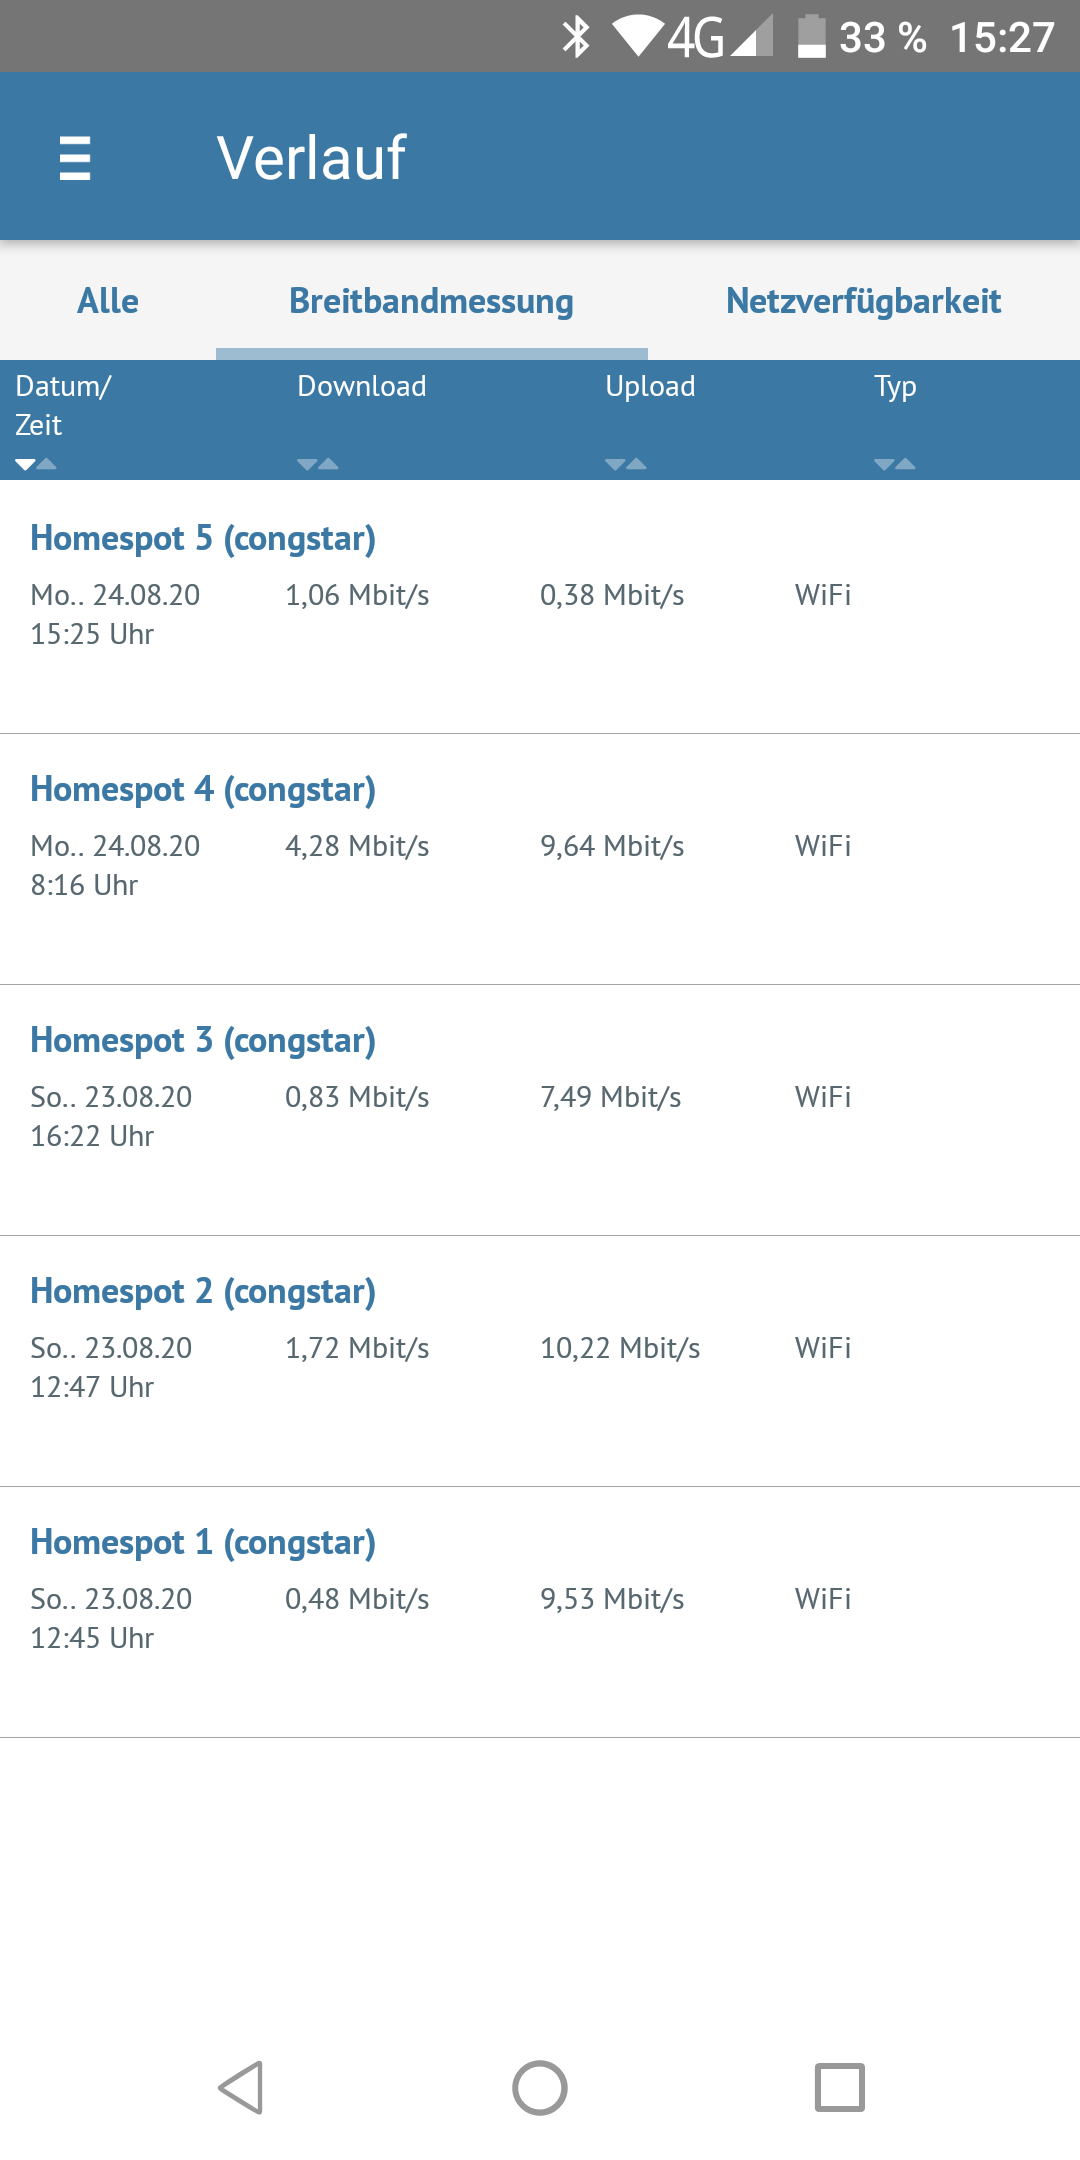Tap the WiFi signal status icon
The image size is (1080, 2160).
[x=637, y=37]
